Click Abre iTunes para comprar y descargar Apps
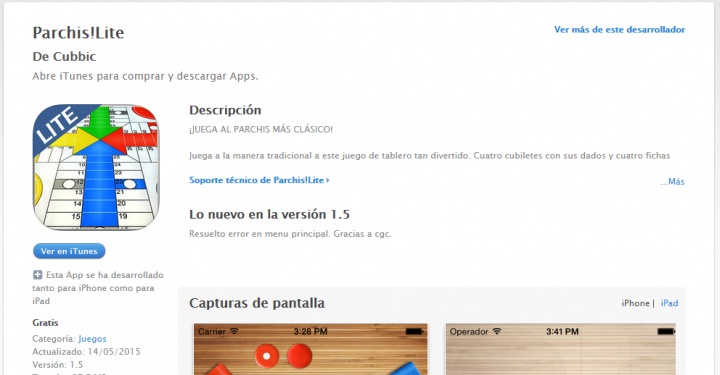Viewport: 720px width, 375px height. click(x=145, y=76)
